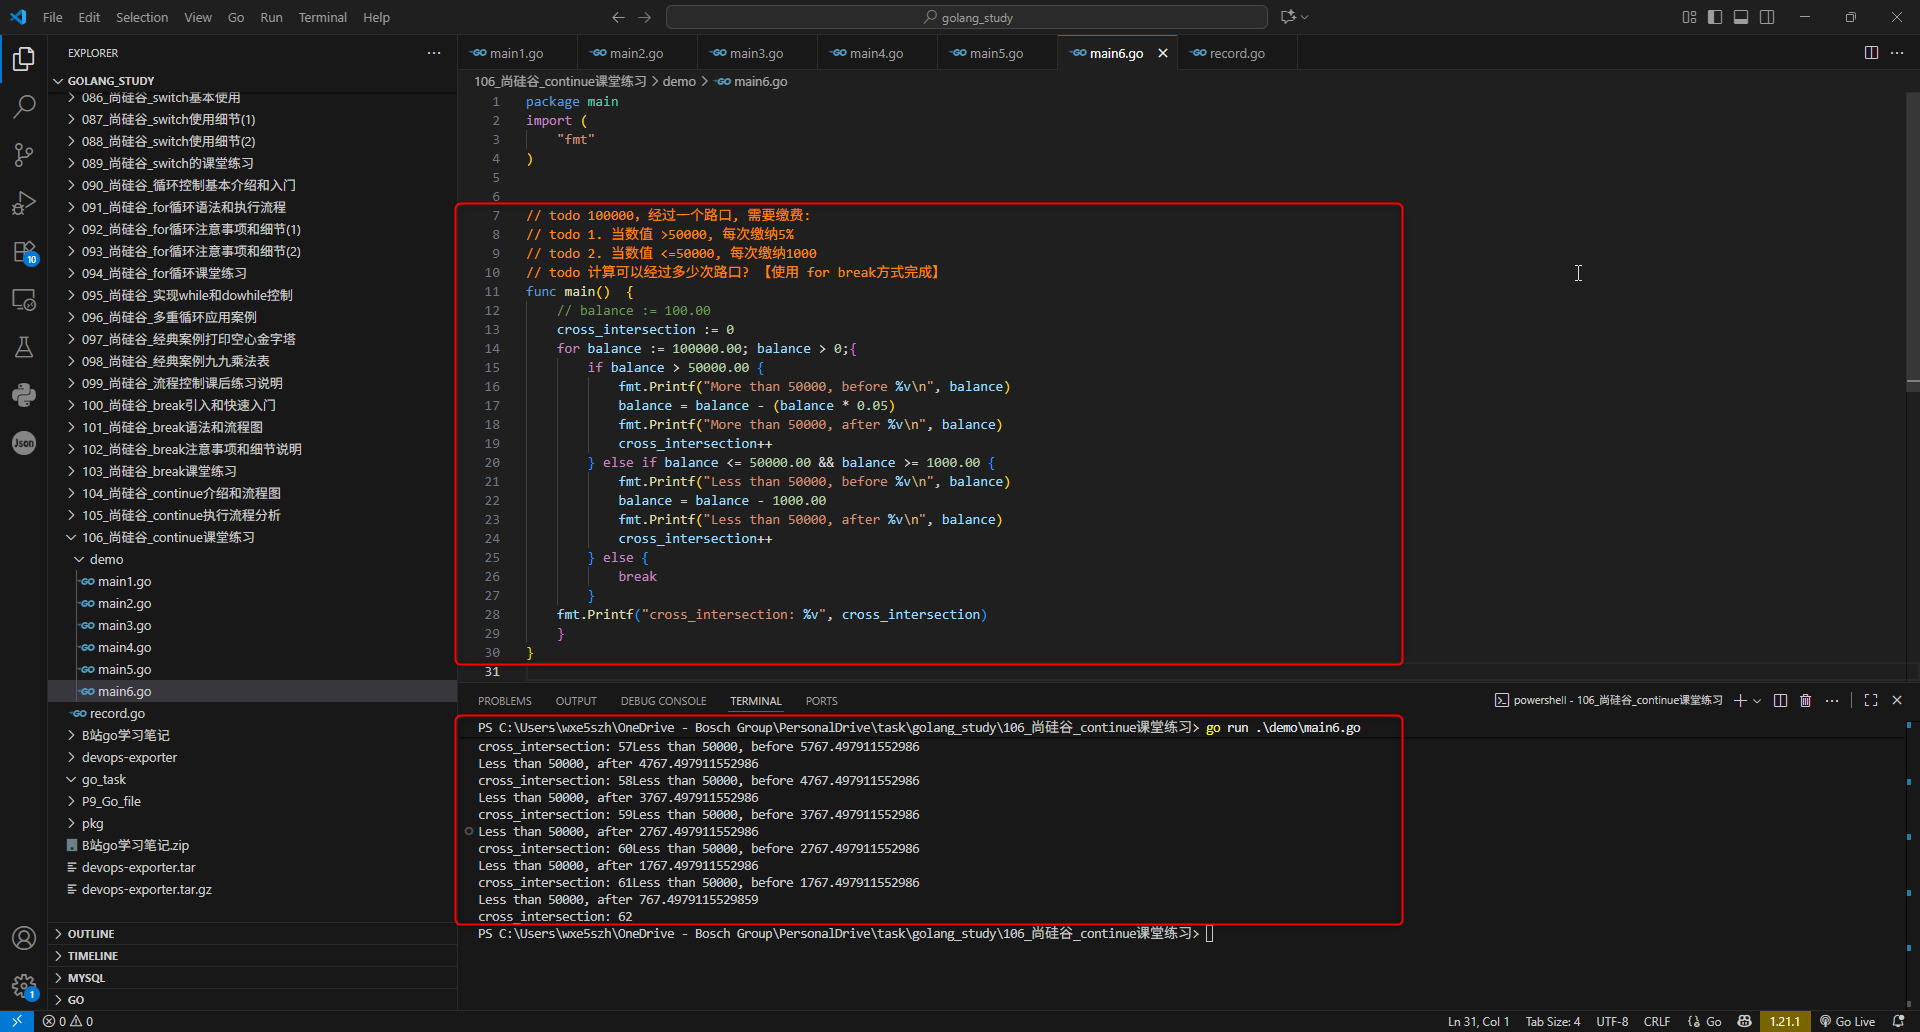Open the Selection menu
The height and width of the screenshot is (1032, 1920).
tap(142, 17)
